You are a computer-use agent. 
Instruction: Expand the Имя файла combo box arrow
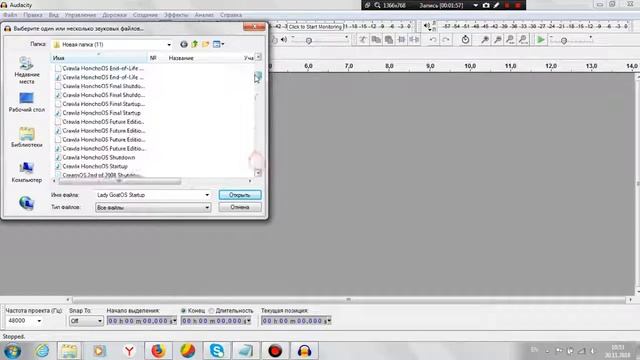(207, 195)
